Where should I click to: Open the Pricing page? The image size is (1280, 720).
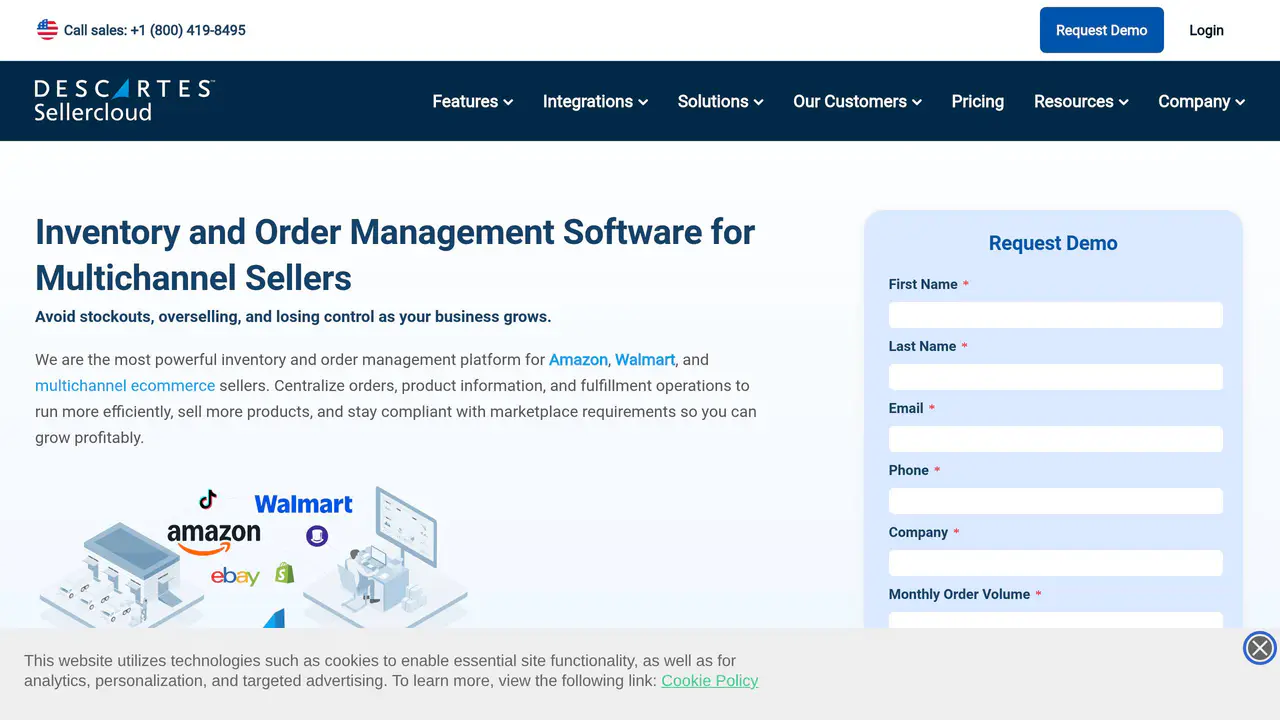click(978, 101)
